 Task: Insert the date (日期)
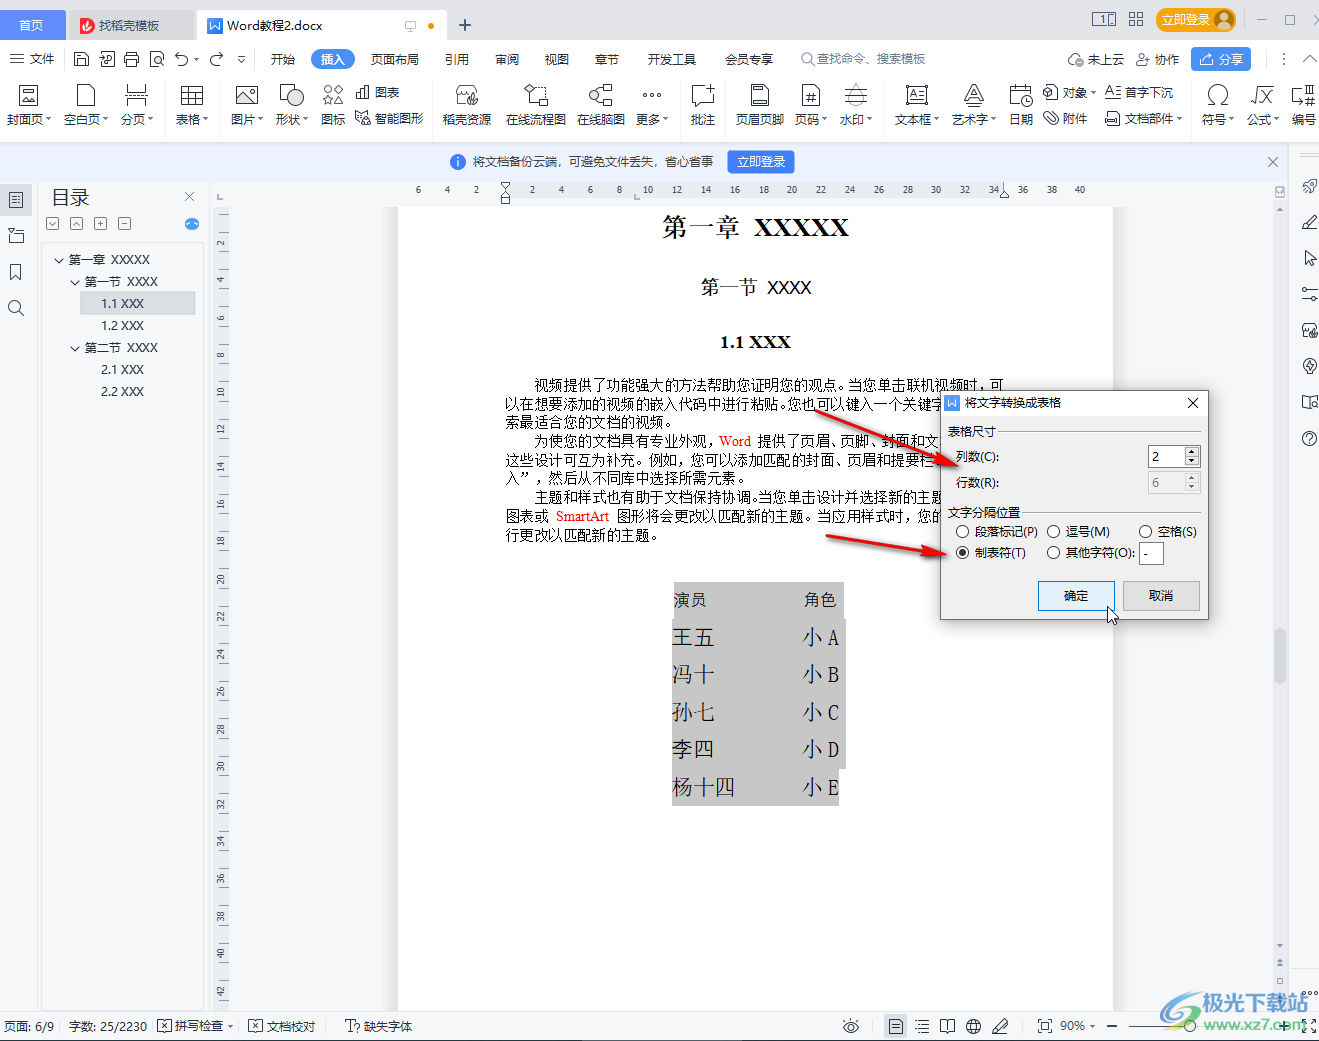click(1021, 105)
